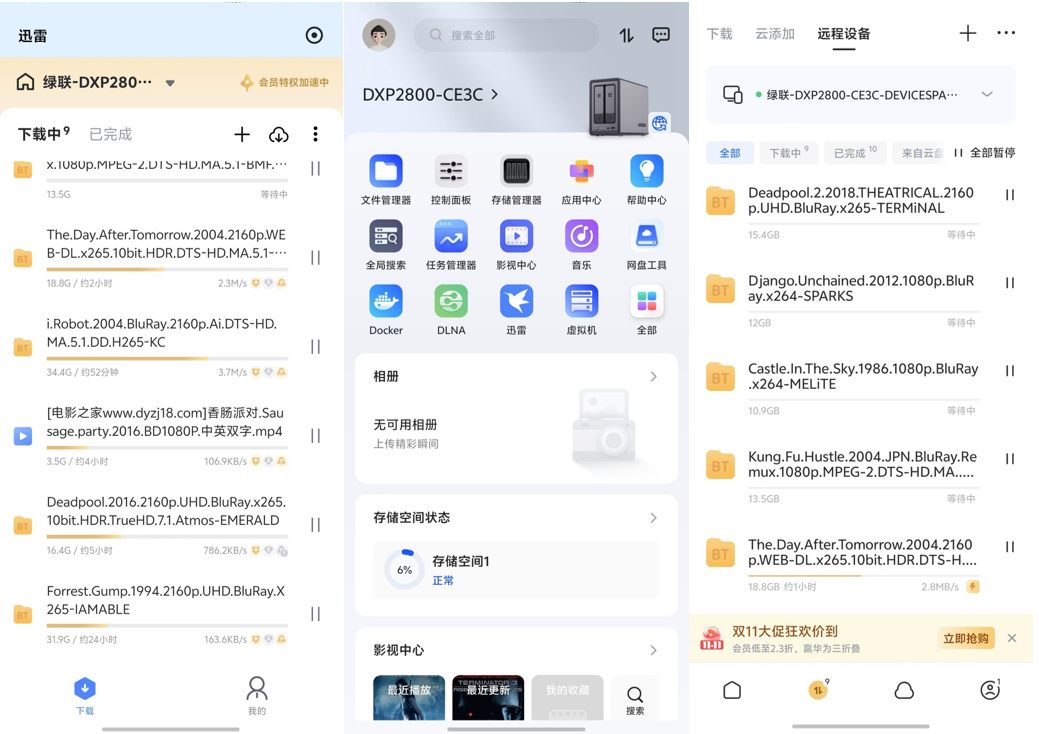This screenshot has width=1039, height=734.
Task: Open the 任务管理器 task manager icon
Action: click(x=451, y=236)
